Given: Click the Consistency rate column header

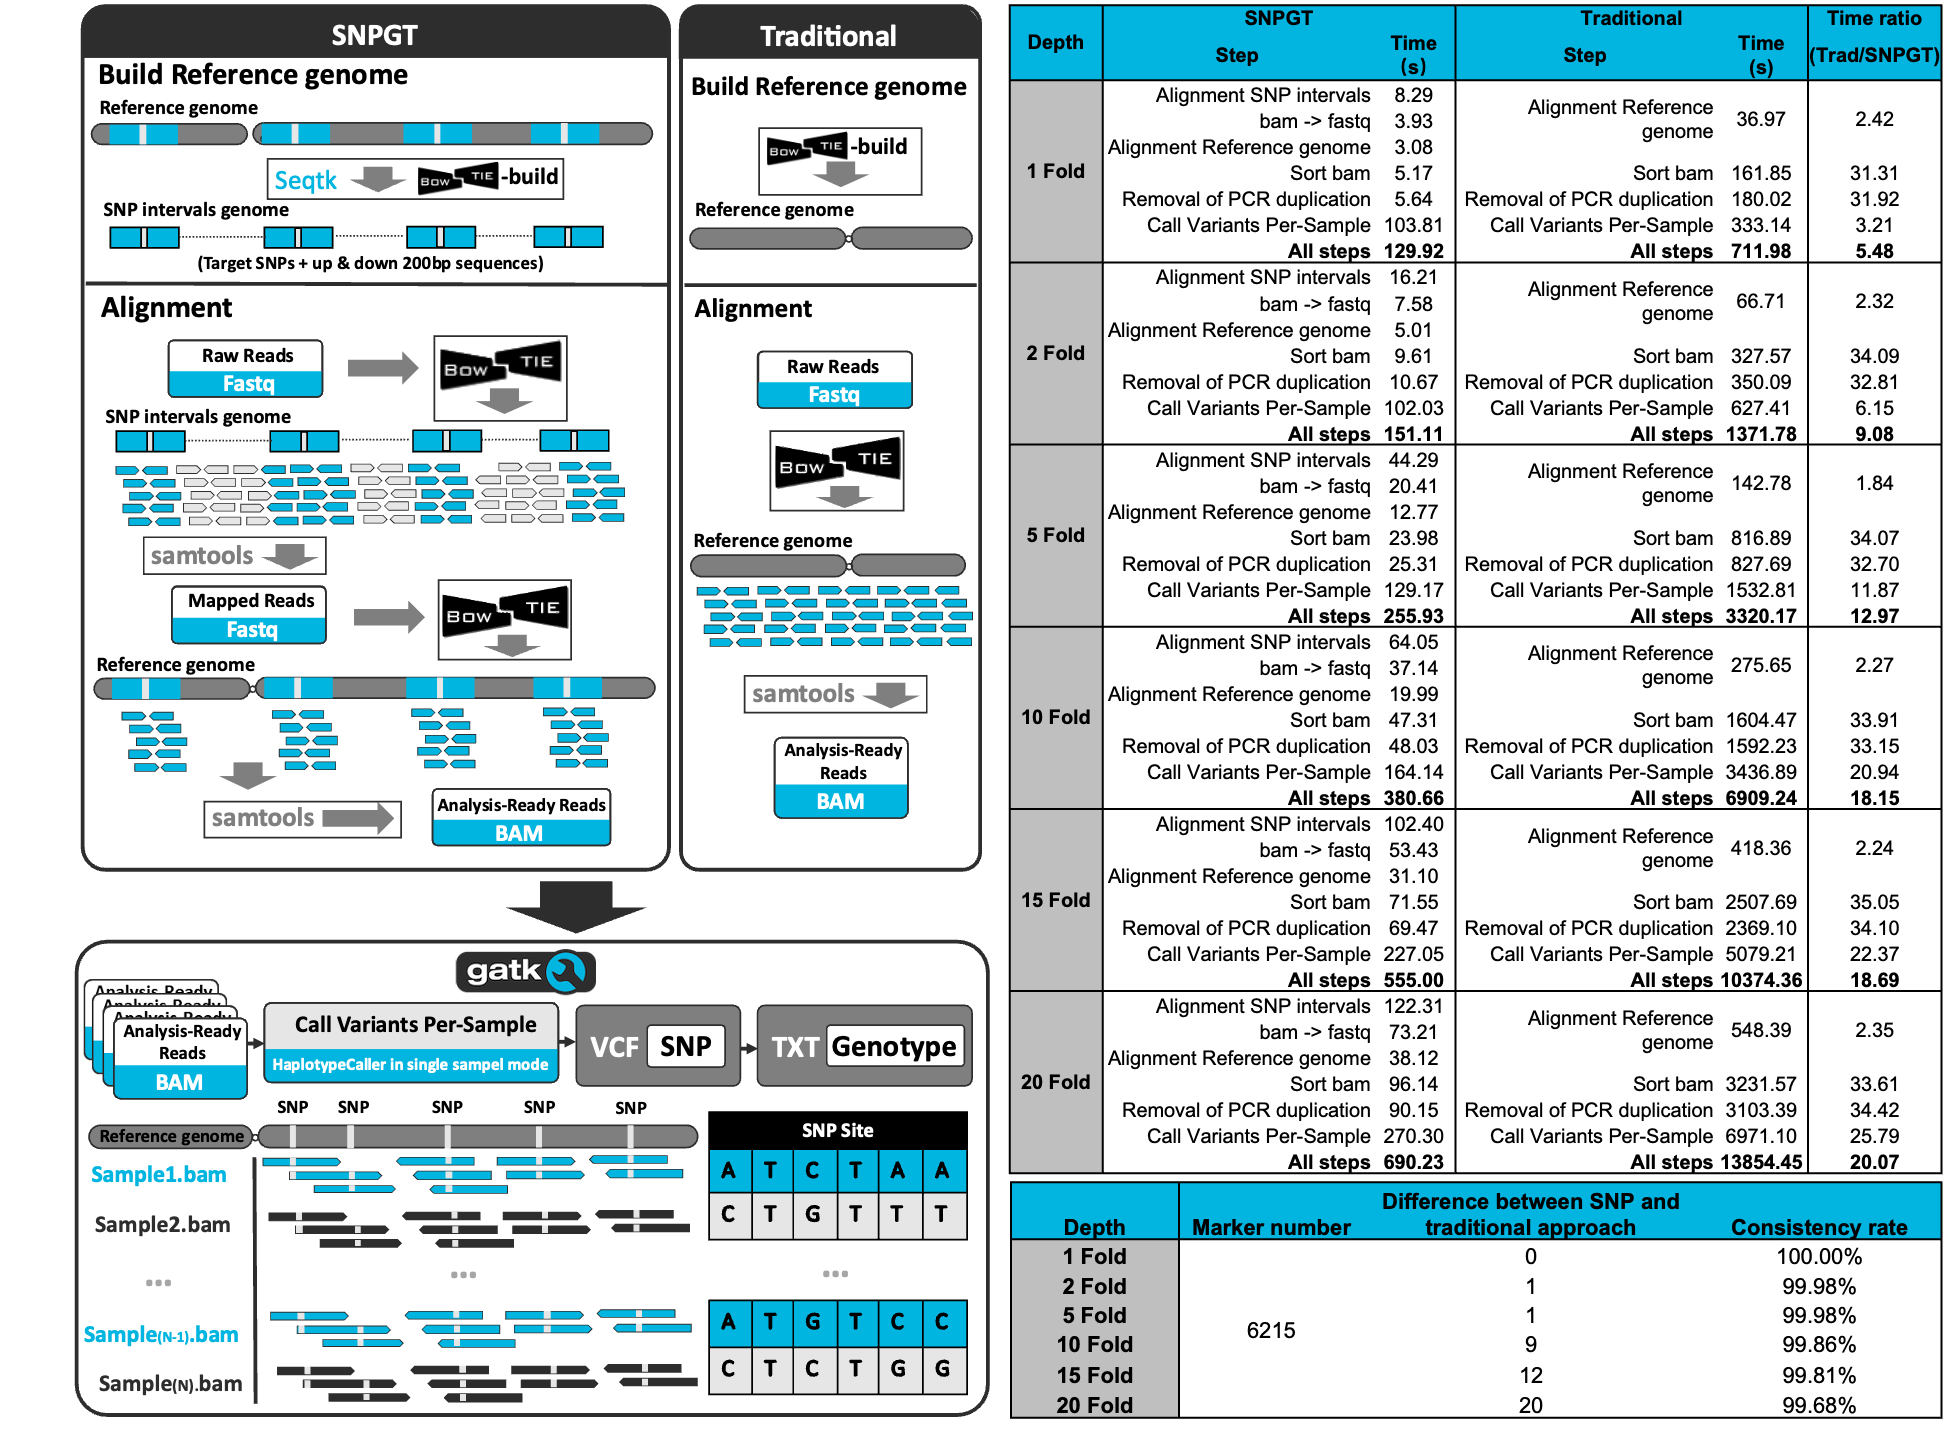Looking at the screenshot, I should pos(1818,1227).
